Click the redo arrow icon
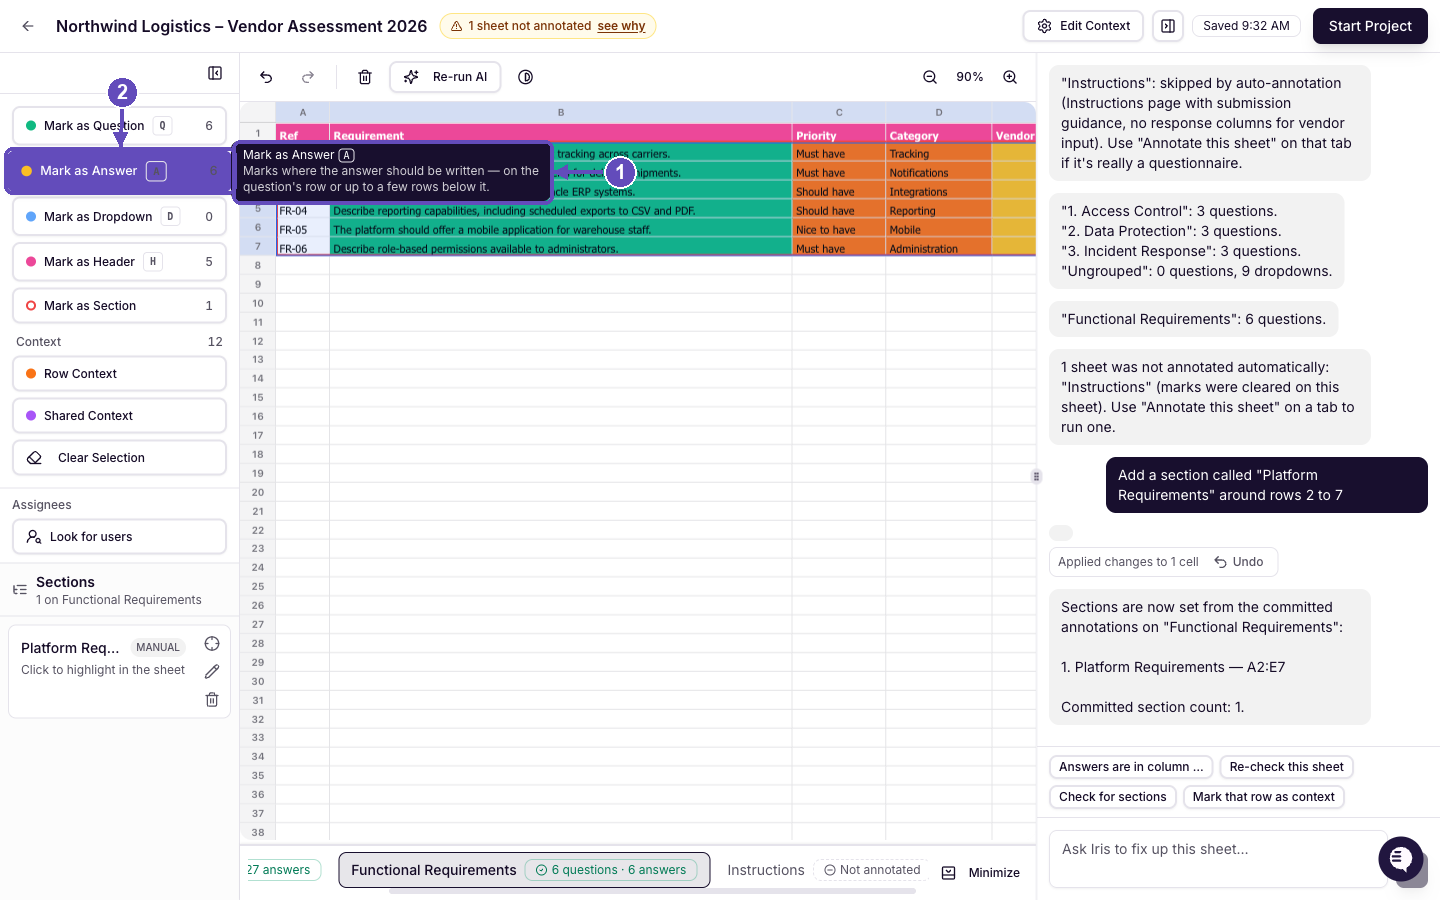Screen dimensions: 1440x900 pyautogui.click(x=308, y=77)
